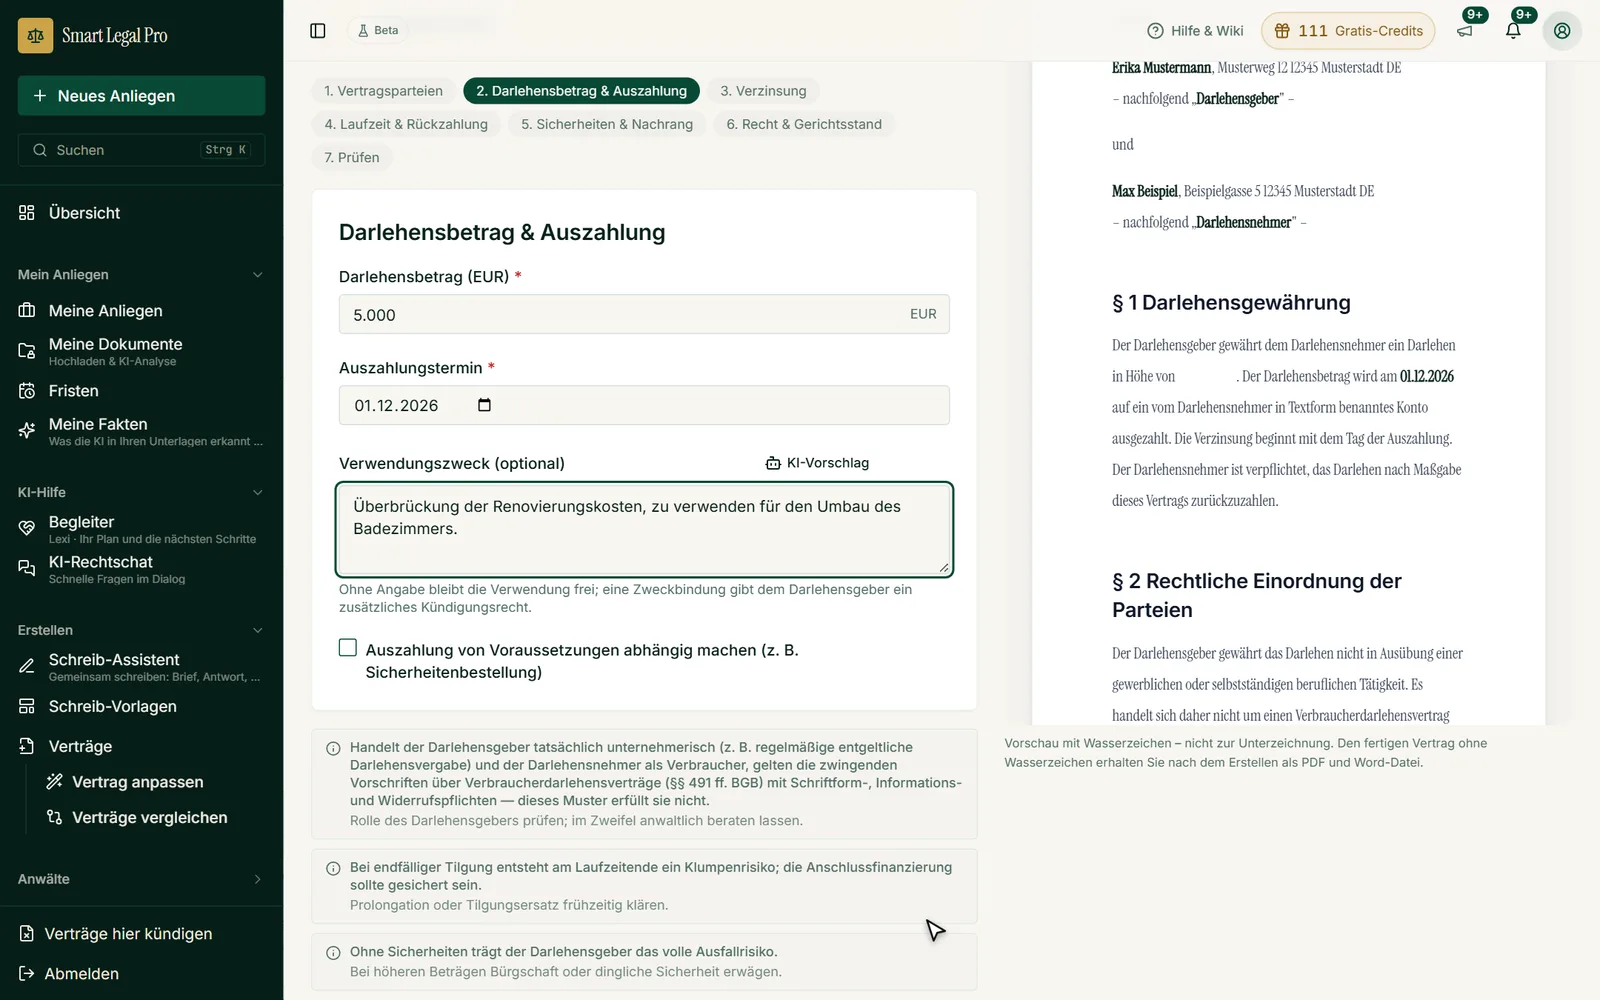Click the Fristen clock icon
The width and height of the screenshot is (1600, 1000).
pos(27,391)
